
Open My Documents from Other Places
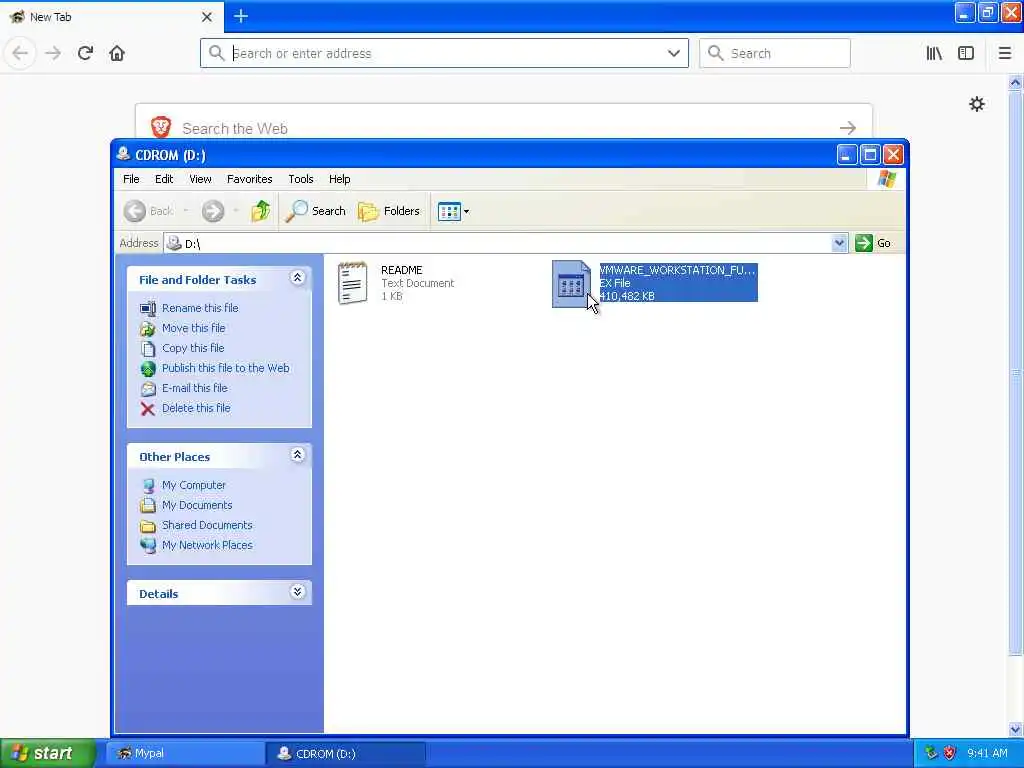pyautogui.click(x=197, y=505)
